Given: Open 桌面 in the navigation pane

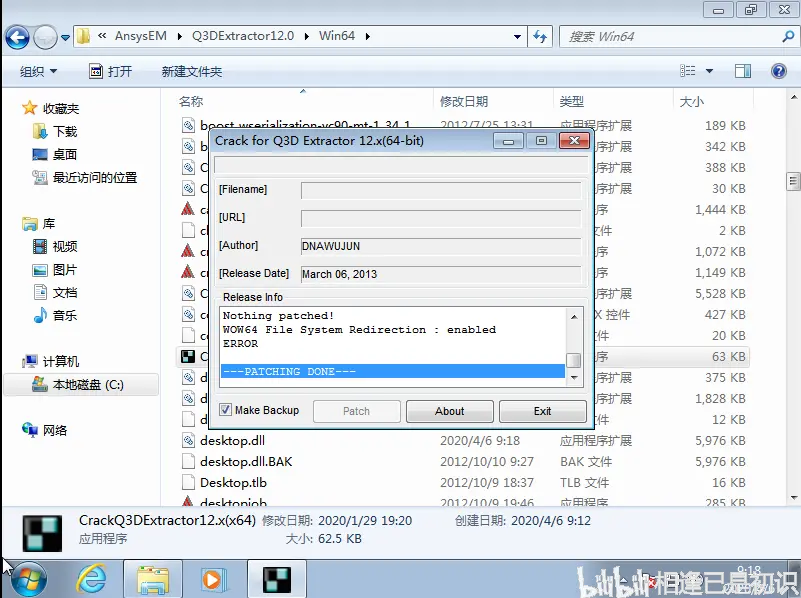Looking at the screenshot, I should coord(55,154).
